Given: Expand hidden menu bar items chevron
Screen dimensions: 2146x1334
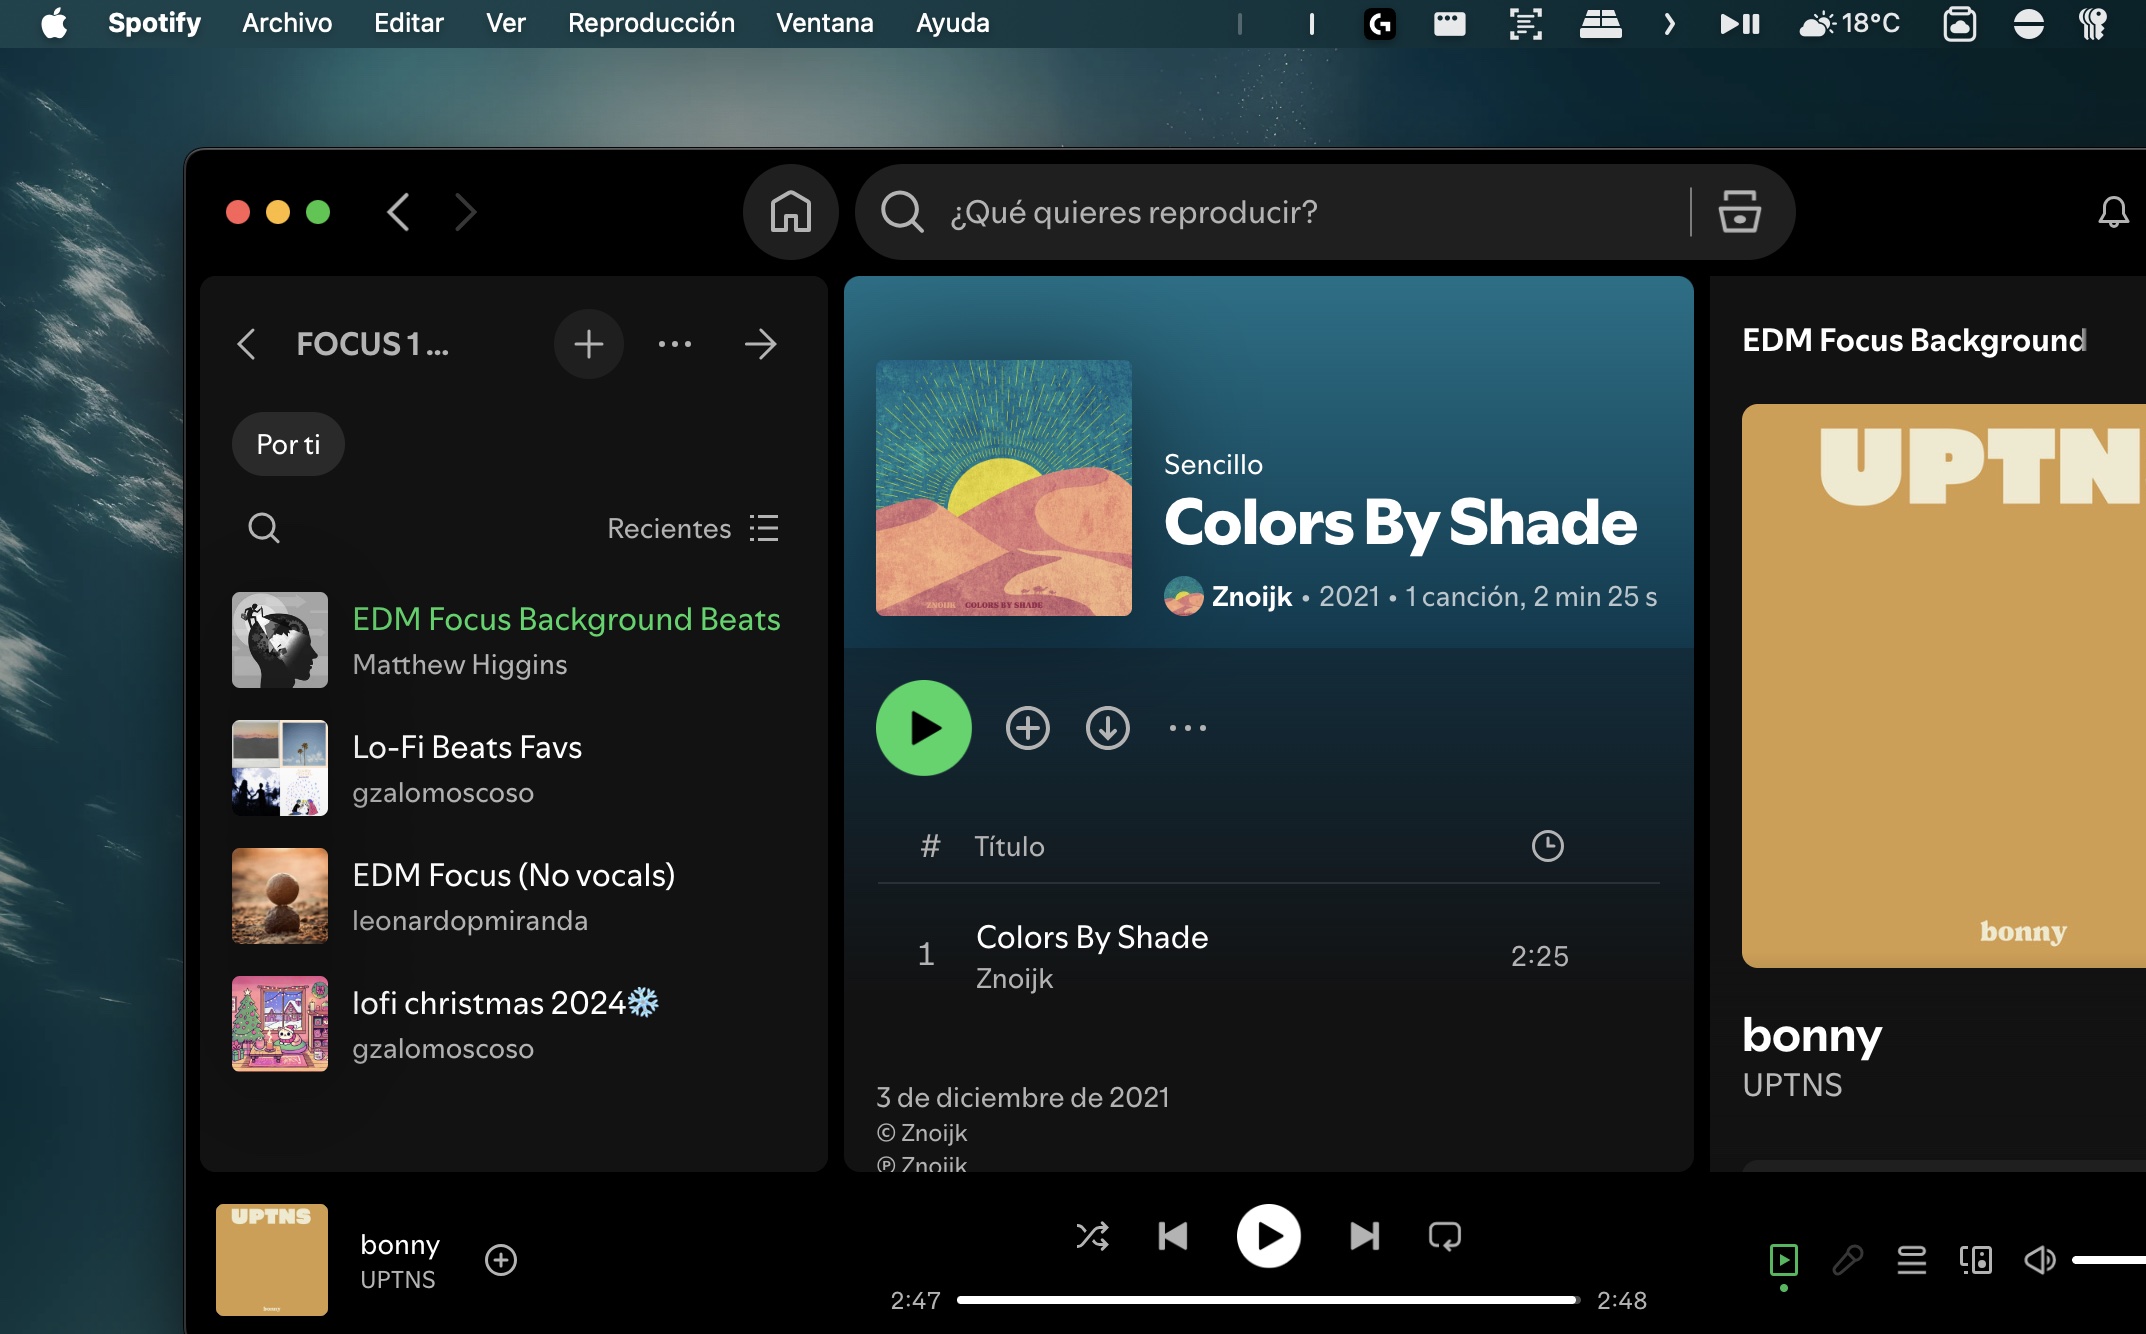Looking at the screenshot, I should (x=1668, y=23).
